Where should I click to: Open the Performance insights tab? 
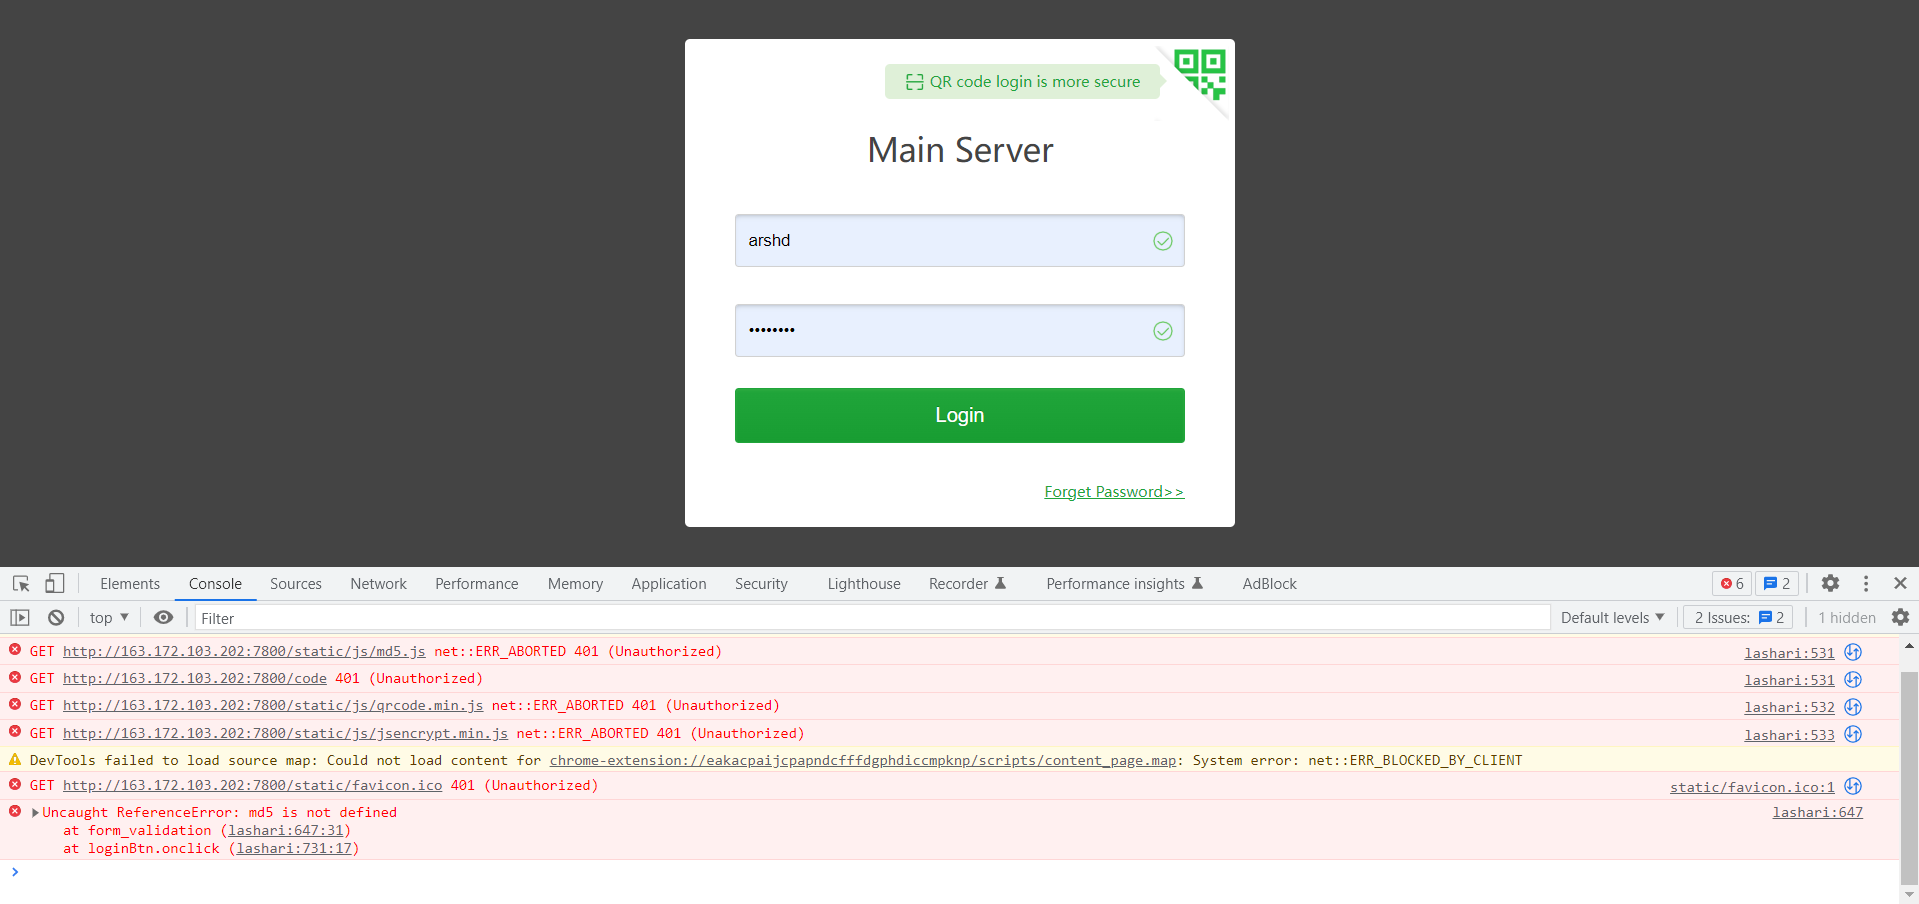1125,584
